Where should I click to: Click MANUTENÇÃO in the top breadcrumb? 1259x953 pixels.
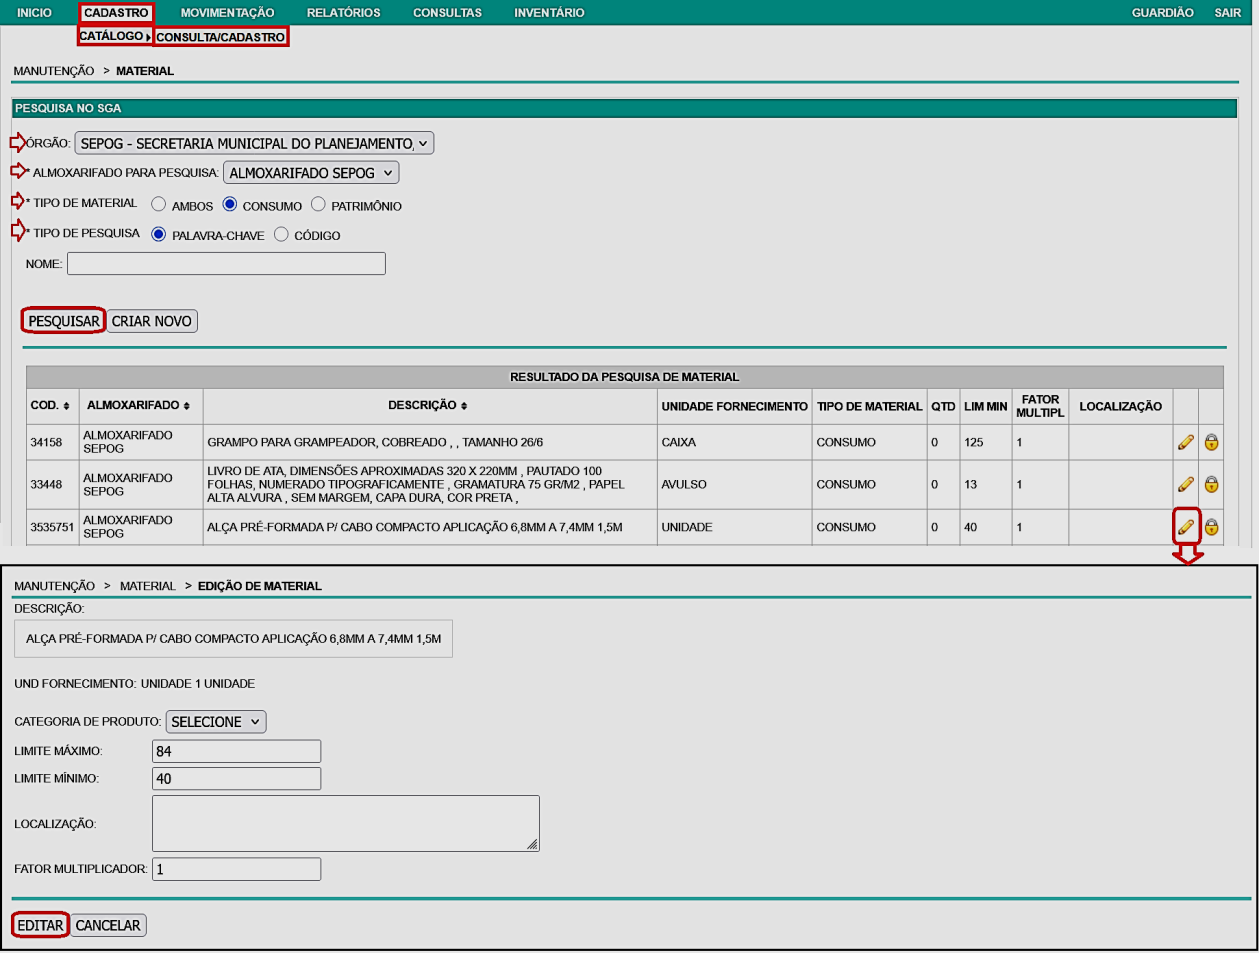(x=54, y=71)
